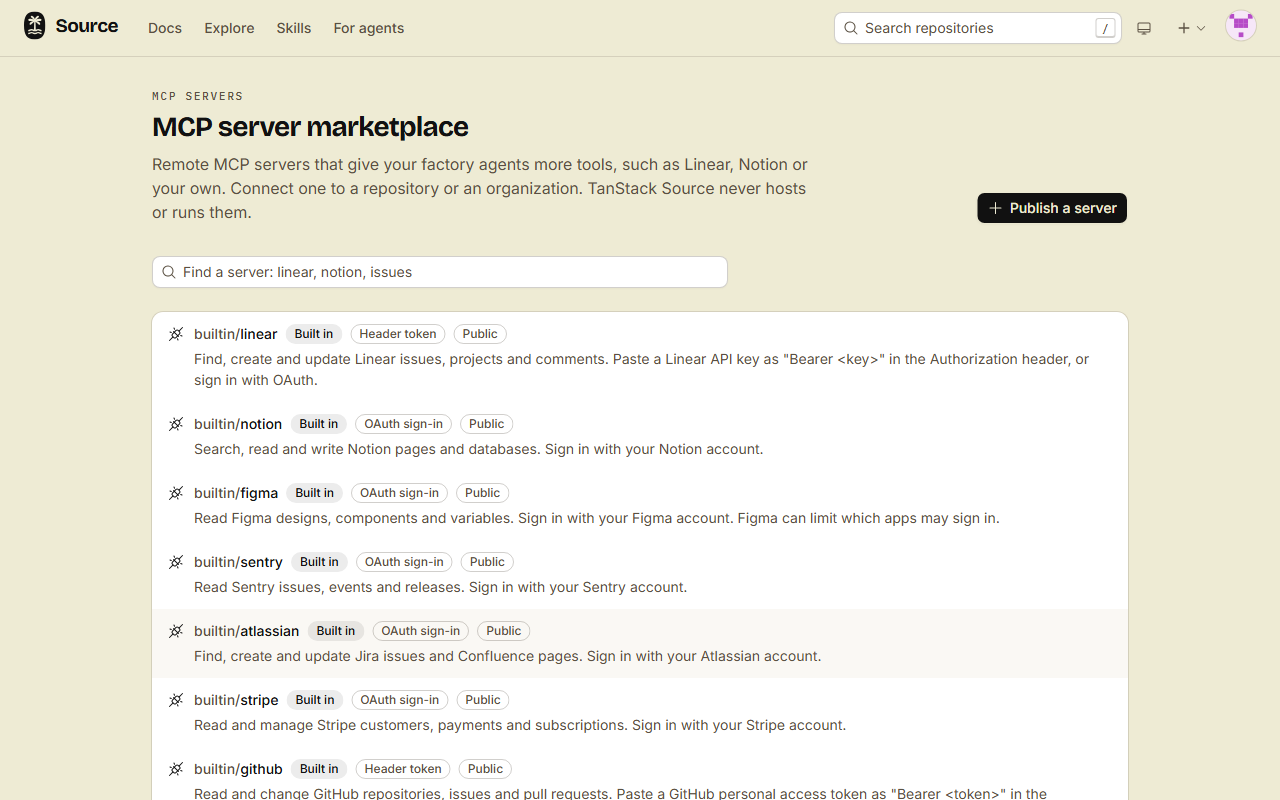The width and height of the screenshot is (1280, 800).
Task: Click the builtin/linear server icon
Action: (x=176, y=334)
